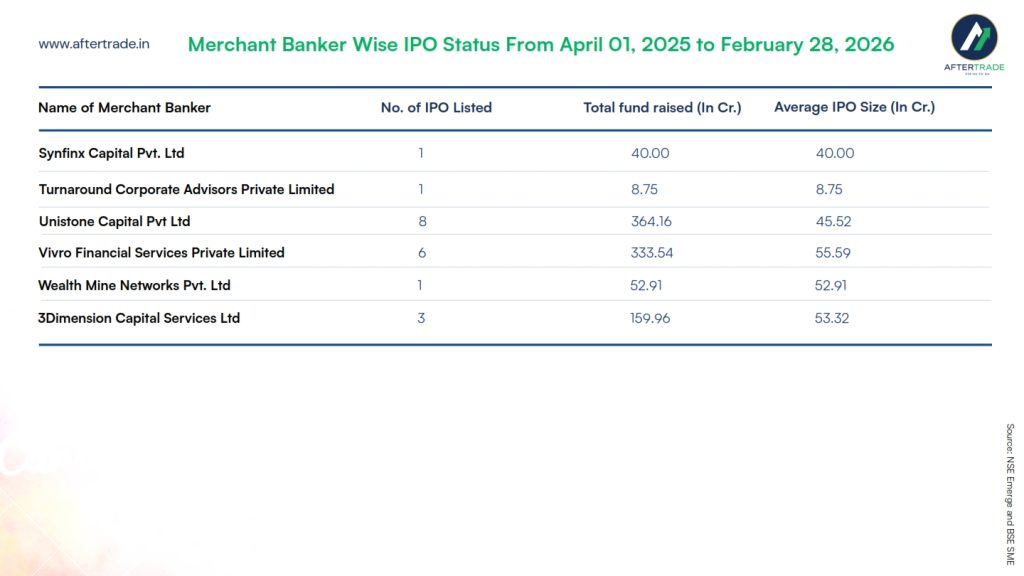Select 3Dimension Capital Services Ltd row
This screenshot has width=1024, height=576.
click(x=139, y=318)
